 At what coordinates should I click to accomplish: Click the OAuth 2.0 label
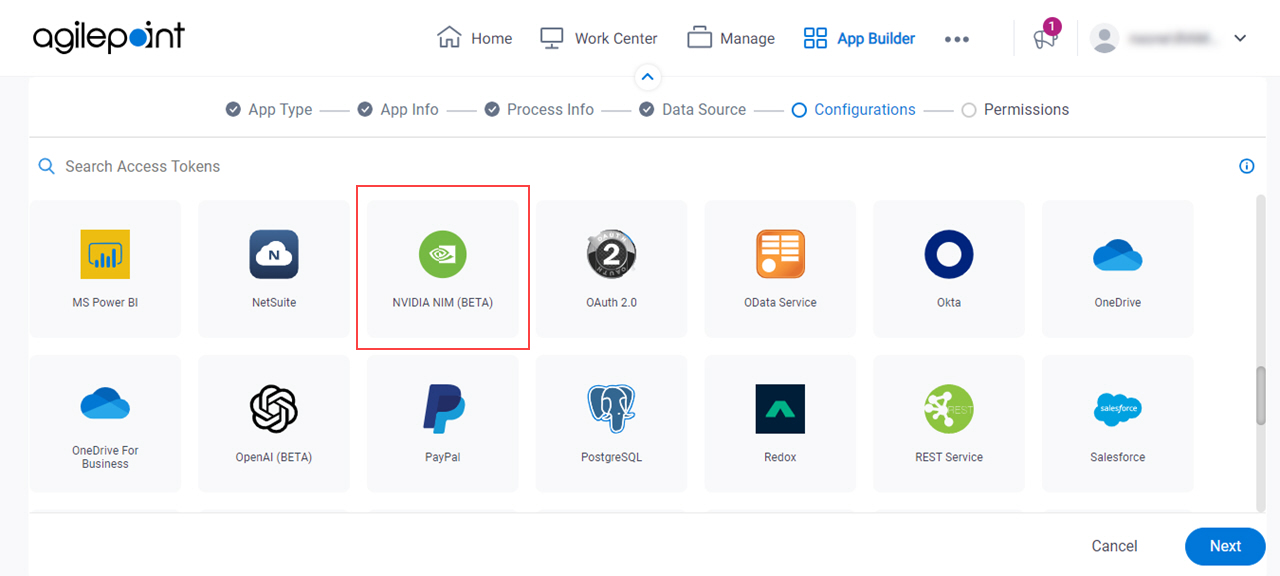(x=612, y=303)
